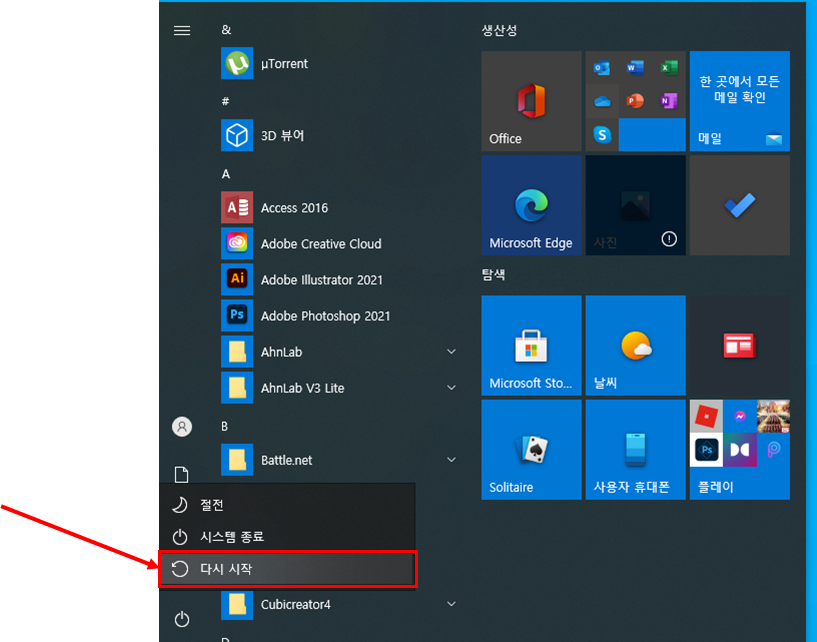This screenshot has height=642, width=817.
Task: Click the 생산성 group header
Action: tap(499, 30)
